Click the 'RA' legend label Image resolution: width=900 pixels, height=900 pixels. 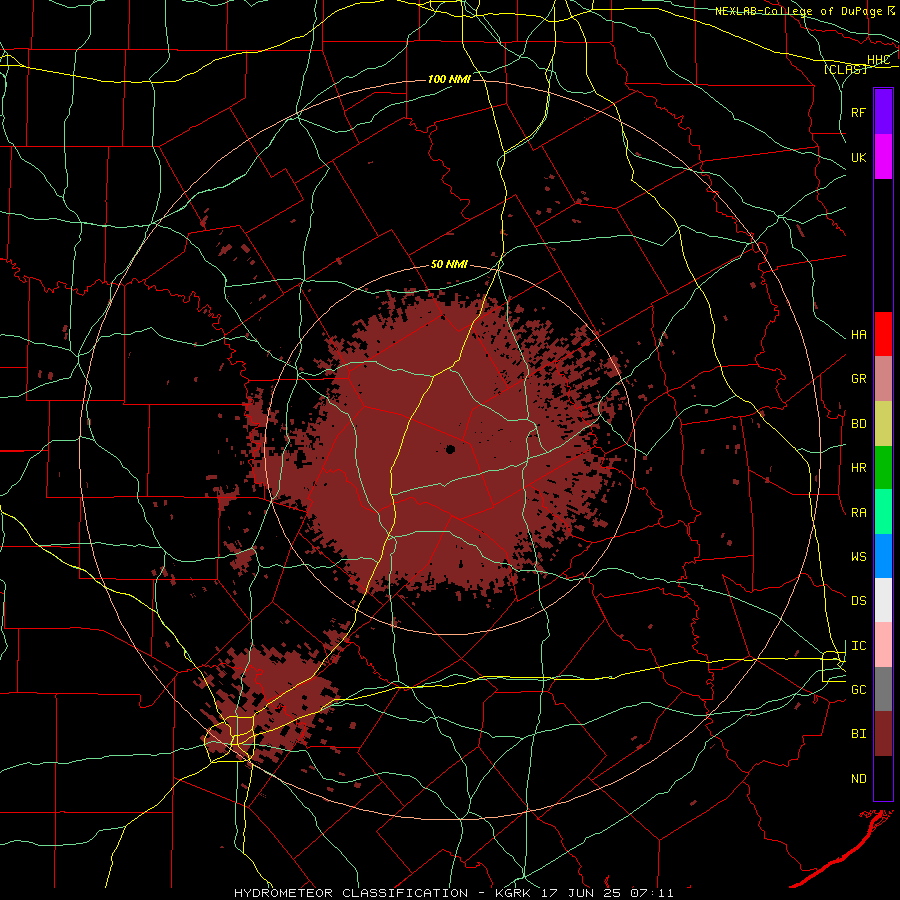coord(859,513)
